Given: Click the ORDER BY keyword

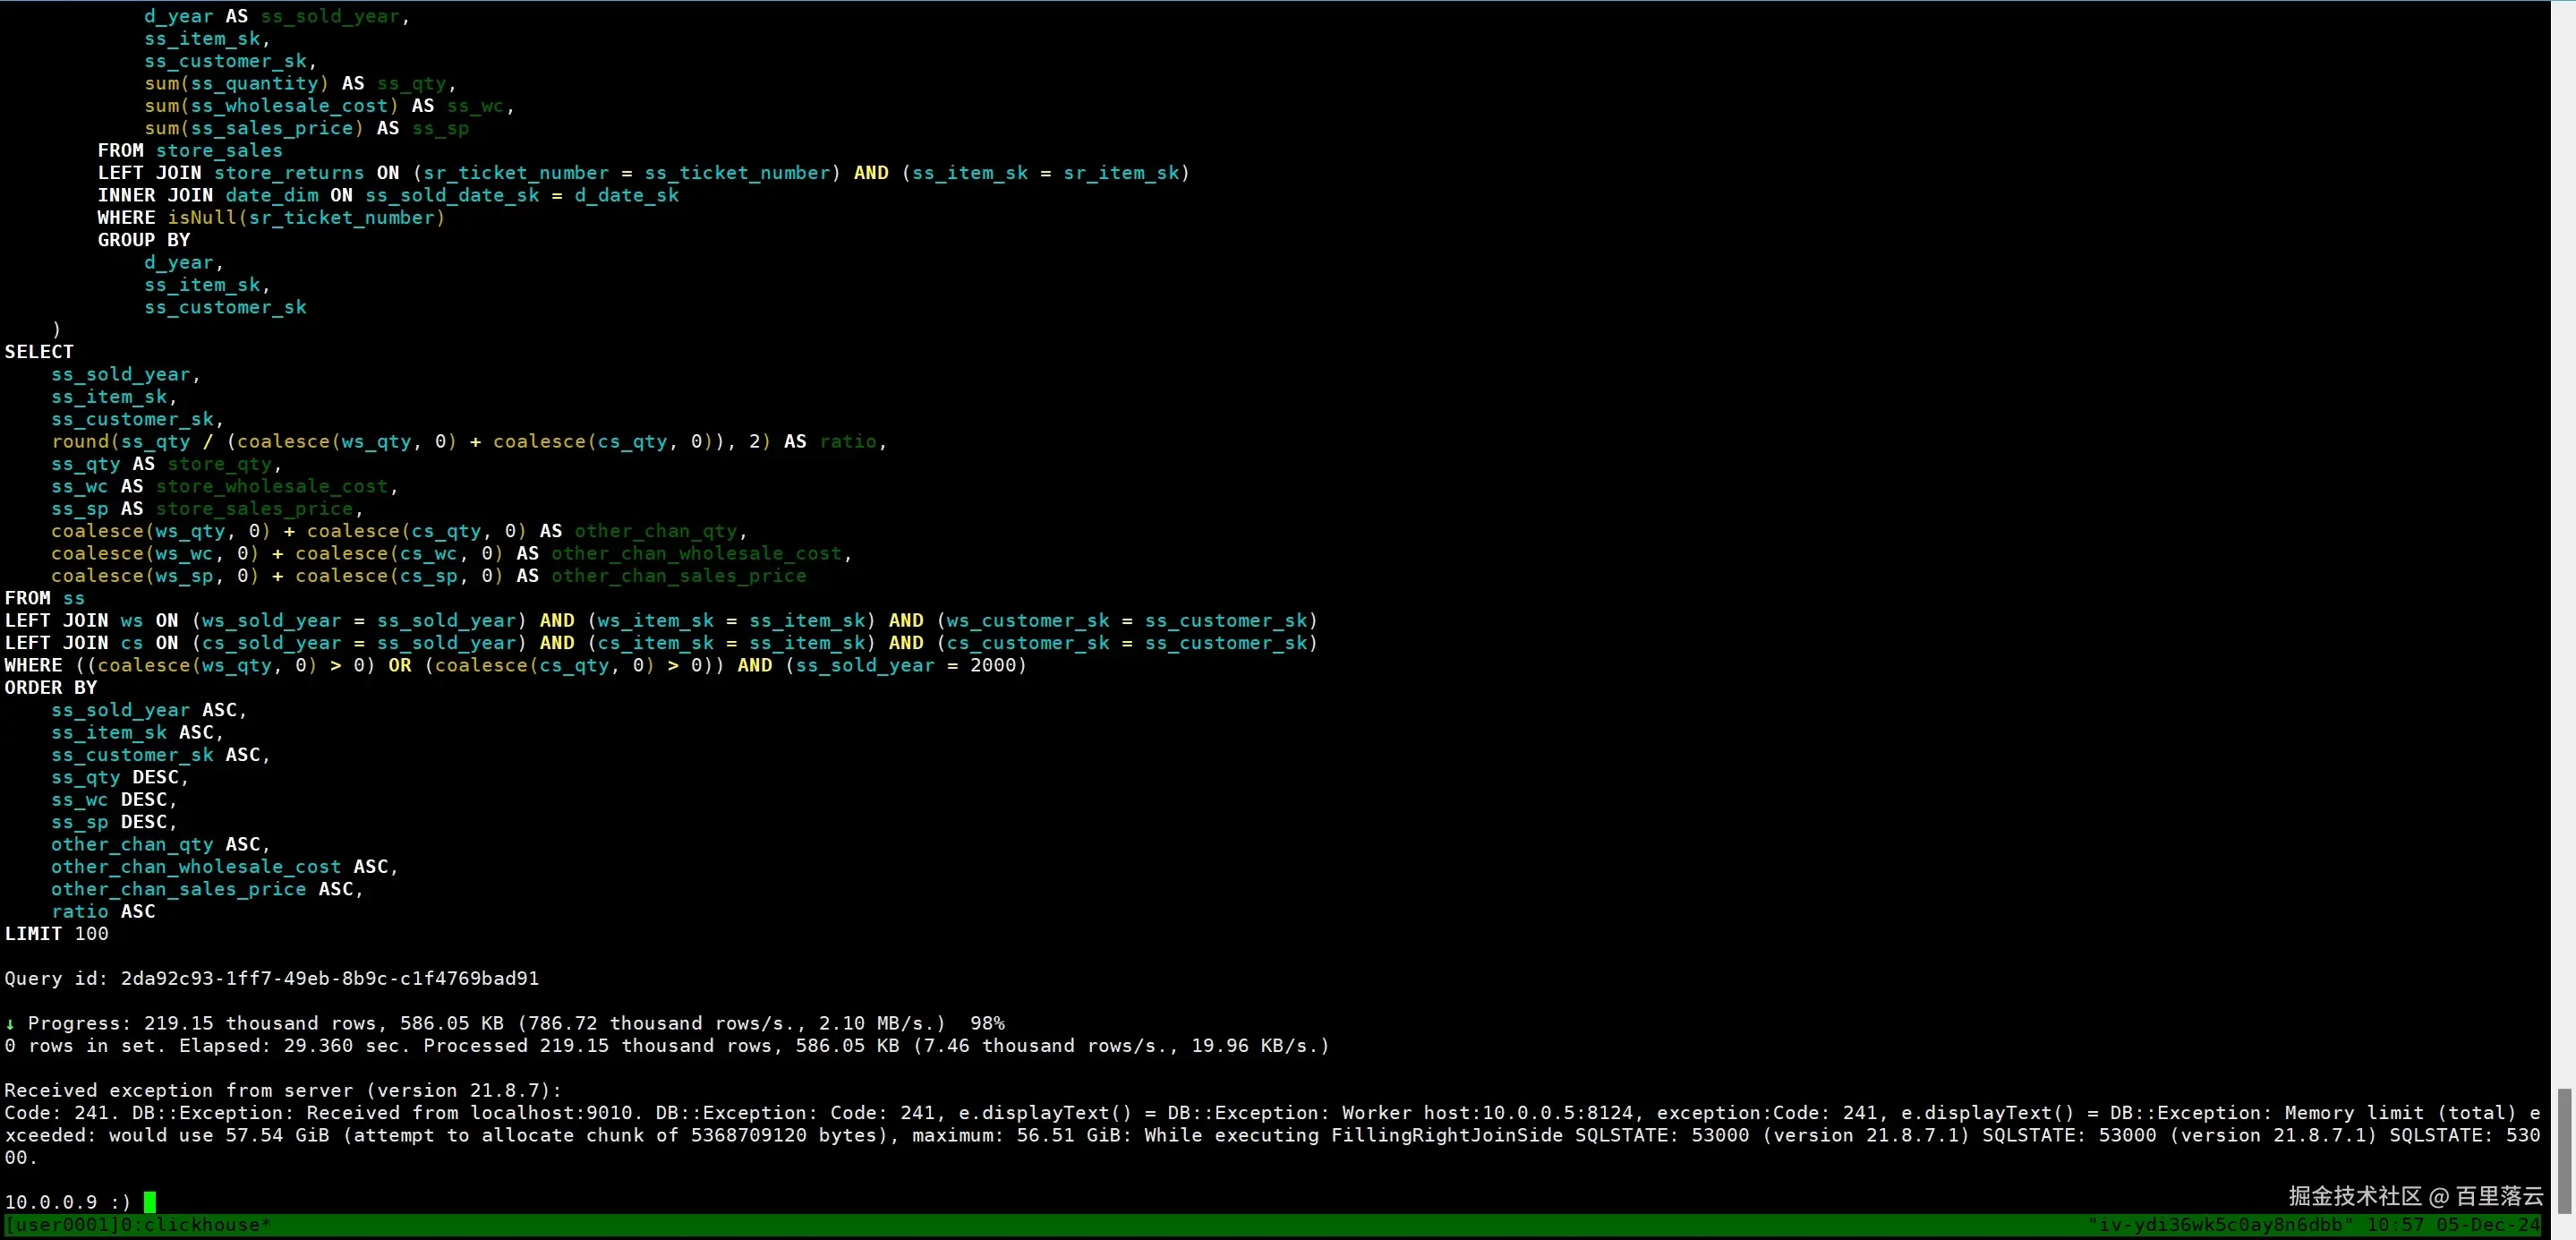Looking at the screenshot, I should 51,687.
